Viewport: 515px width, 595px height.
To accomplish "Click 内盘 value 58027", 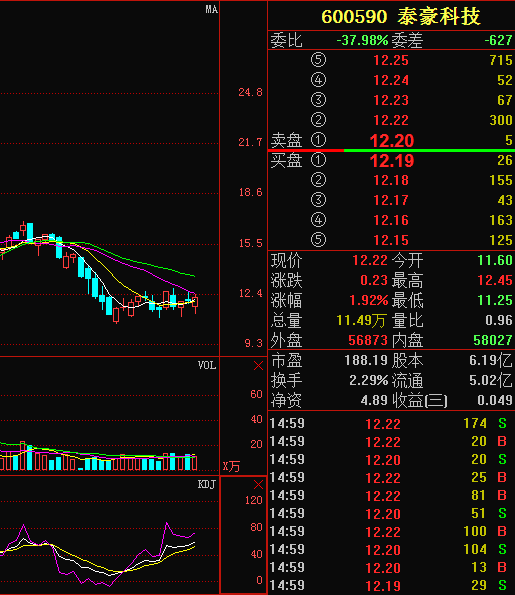I will click(493, 340).
